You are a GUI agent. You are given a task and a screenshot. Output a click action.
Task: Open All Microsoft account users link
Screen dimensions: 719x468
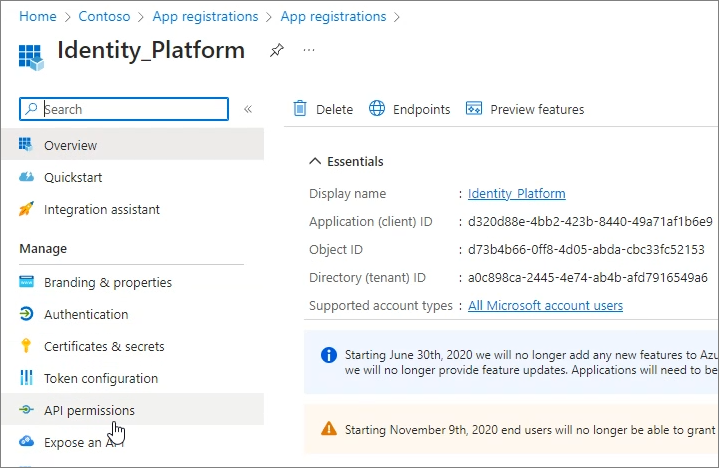point(545,305)
